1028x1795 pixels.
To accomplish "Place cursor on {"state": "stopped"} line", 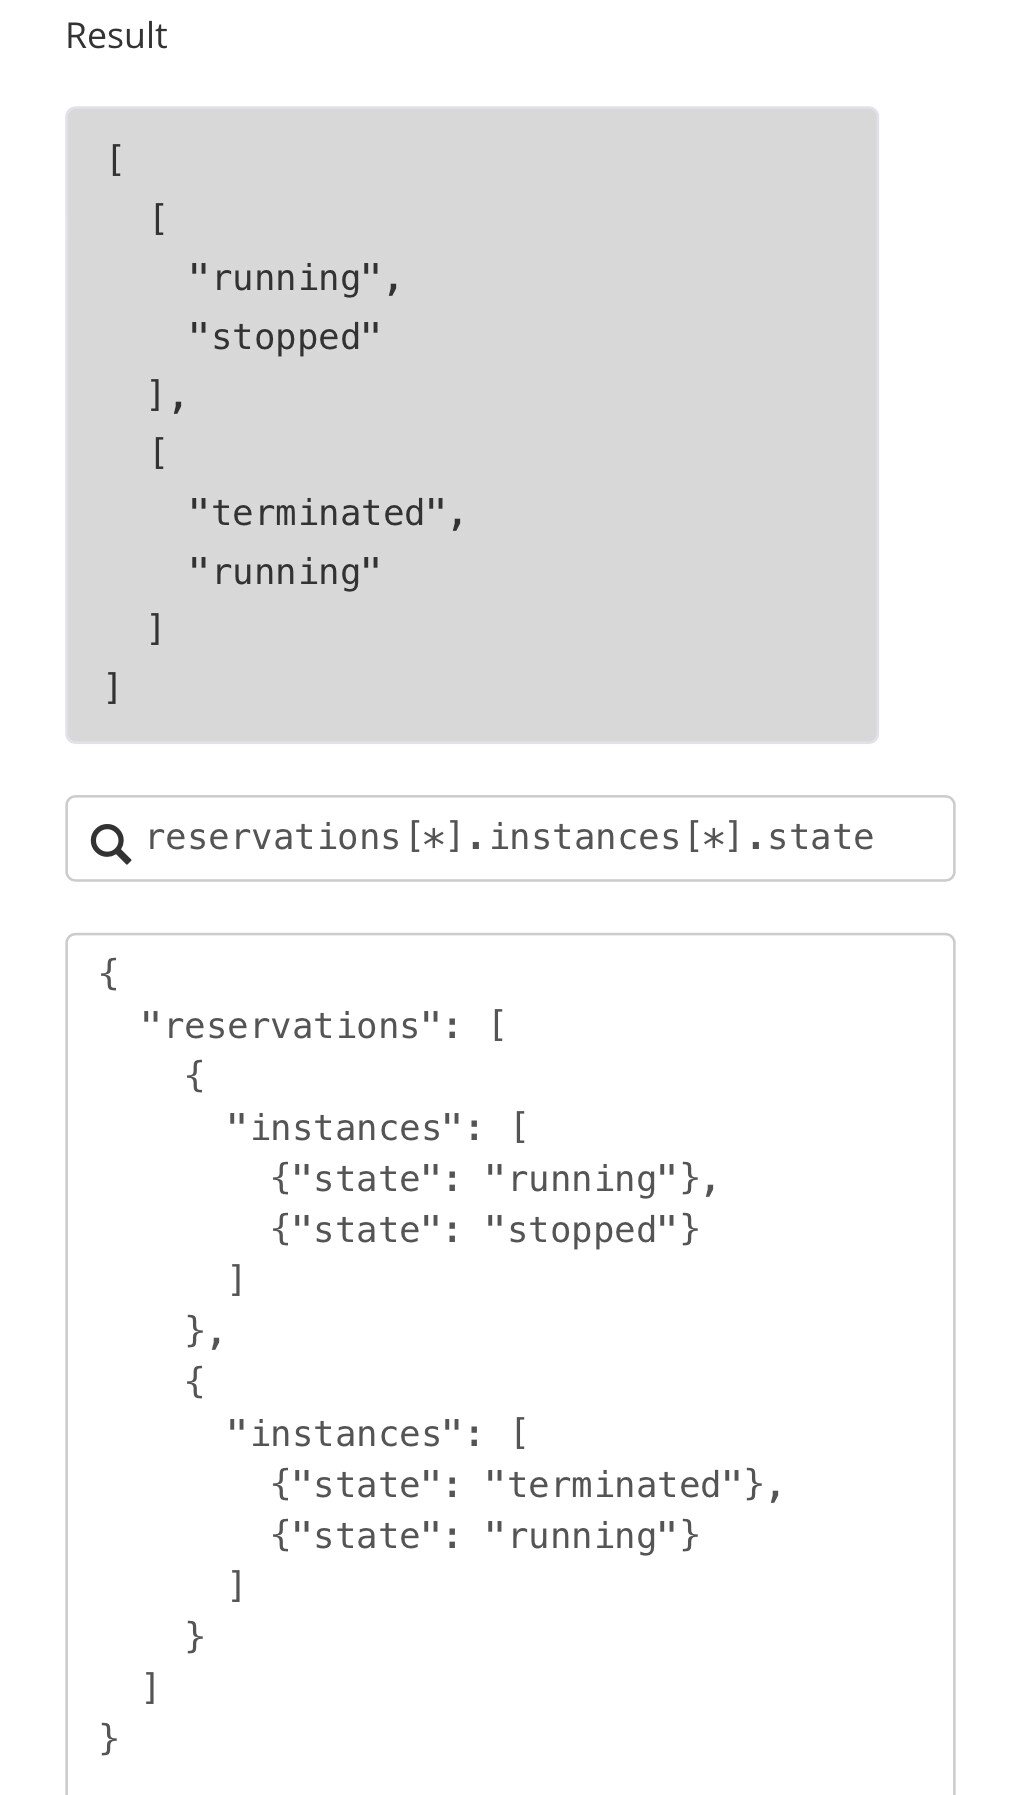I will tap(486, 1230).
